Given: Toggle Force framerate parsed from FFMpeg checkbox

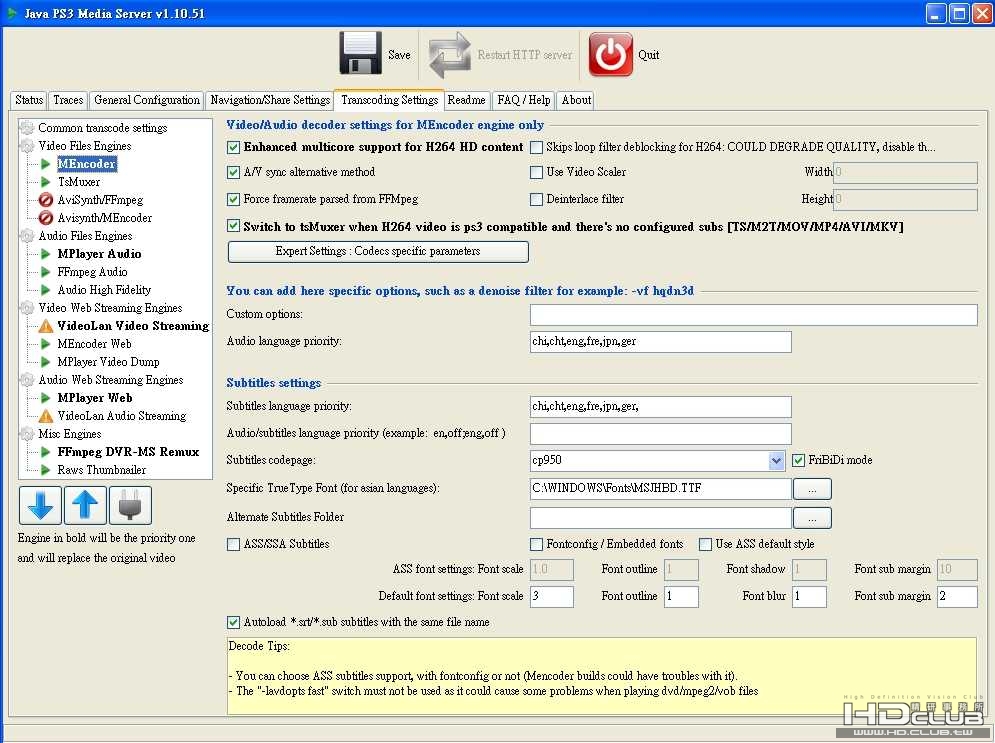Looking at the screenshot, I should click(234, 199).
